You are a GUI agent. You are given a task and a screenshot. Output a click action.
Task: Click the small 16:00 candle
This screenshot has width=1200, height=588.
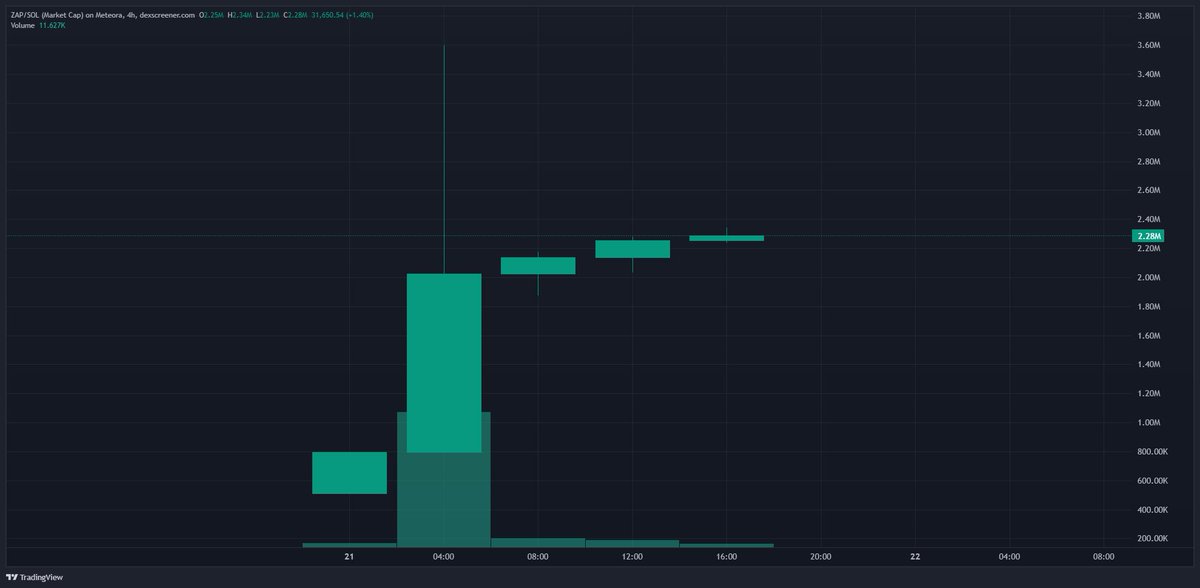(727, 238)
